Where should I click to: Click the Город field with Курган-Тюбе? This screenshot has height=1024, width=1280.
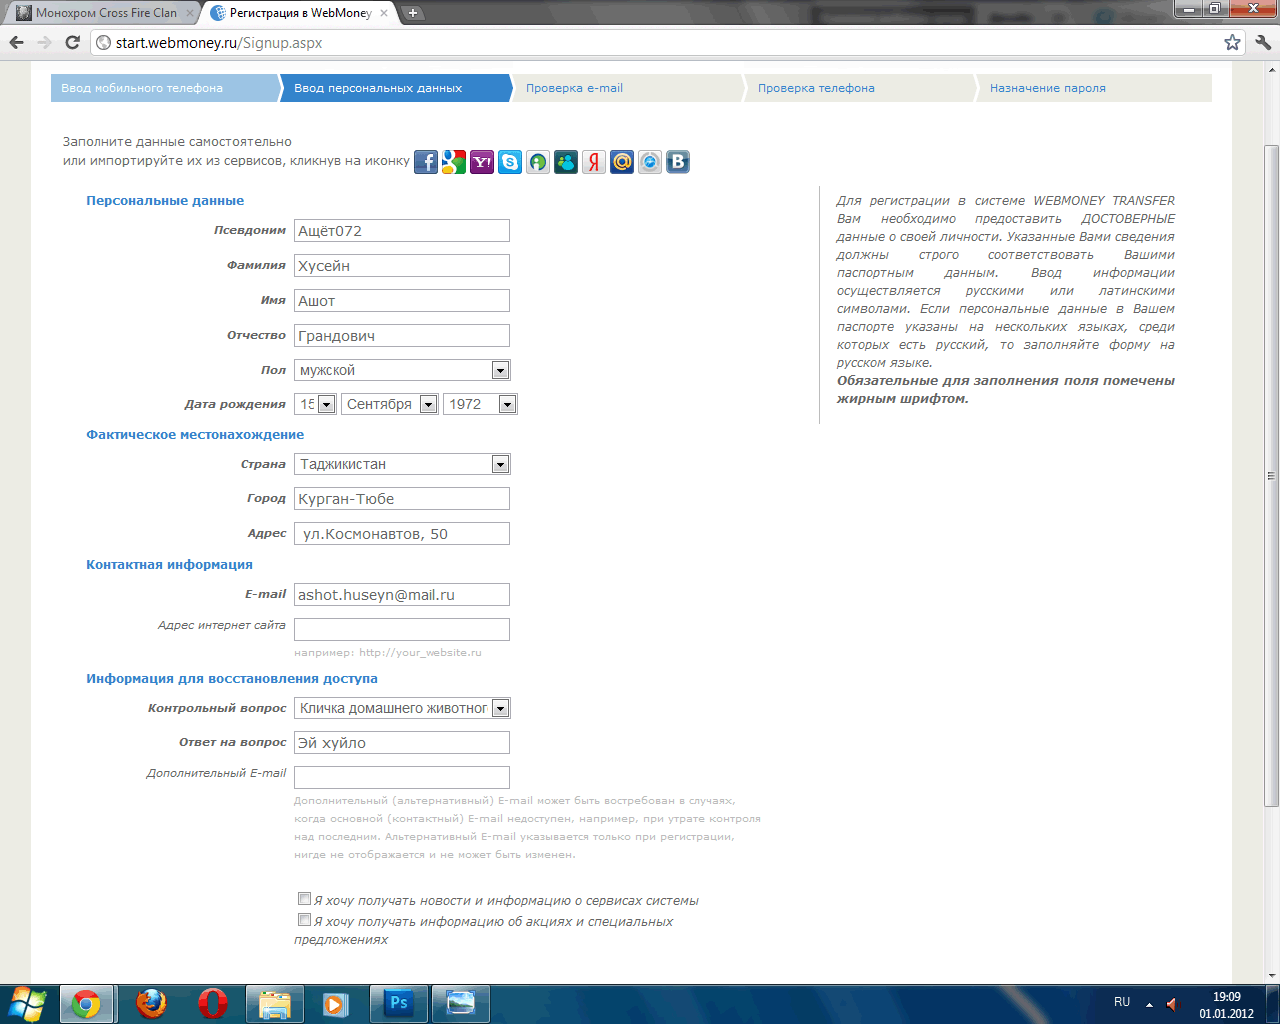402,498
